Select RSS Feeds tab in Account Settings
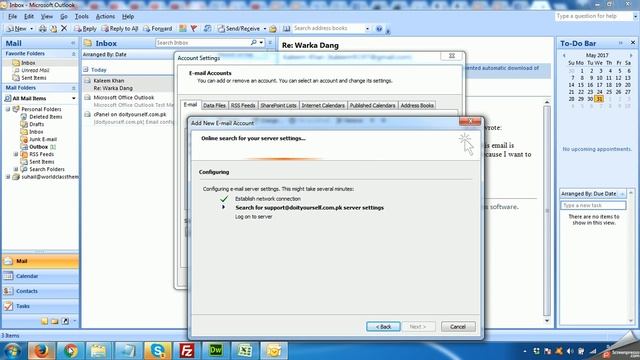 tap(243, 105)
